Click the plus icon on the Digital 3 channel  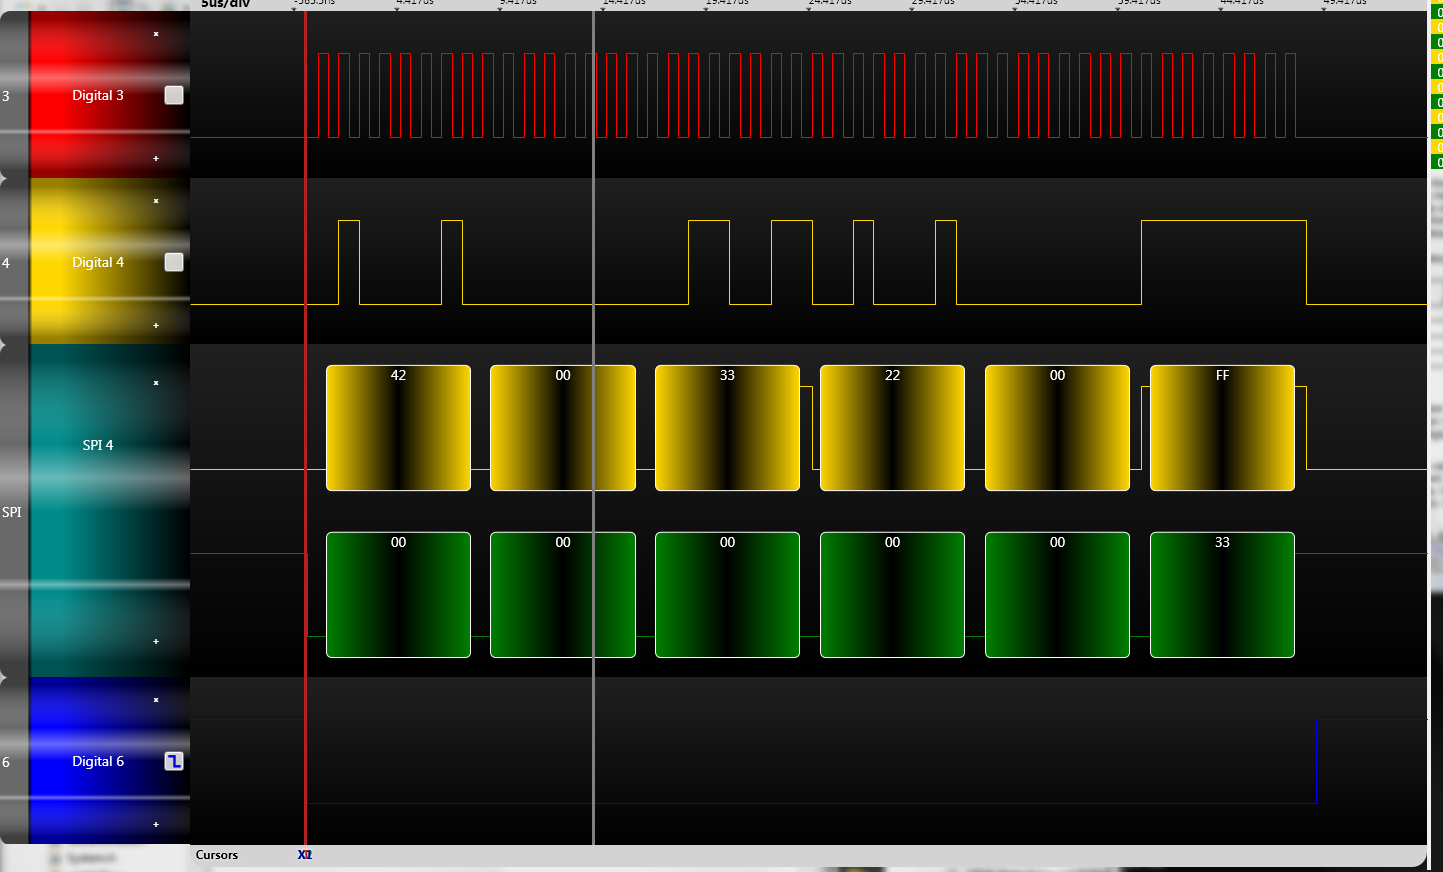coord(156,158)
